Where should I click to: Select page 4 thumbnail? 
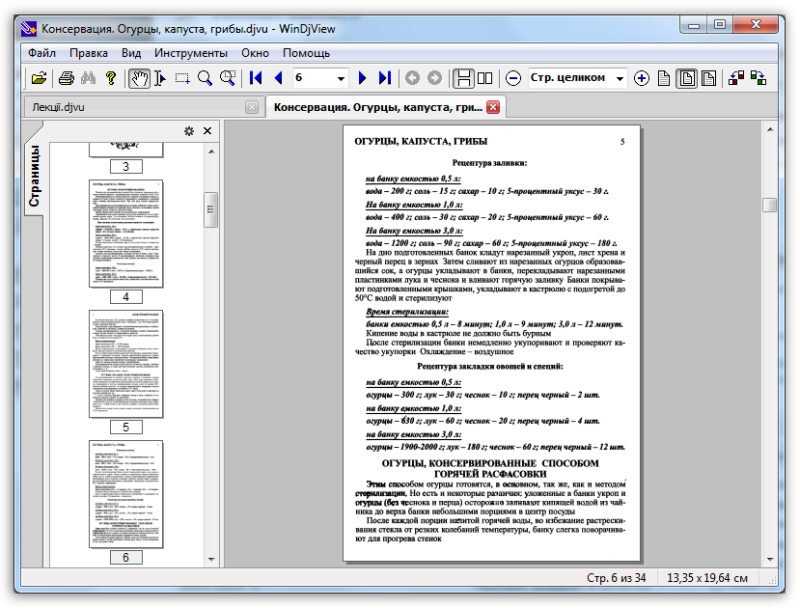[126, 234]
